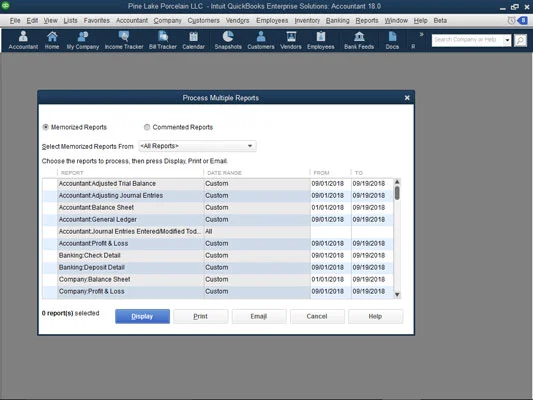533x400 pixels.
Task: Open the Accountant center icon
Action: [x=23, y=40]
